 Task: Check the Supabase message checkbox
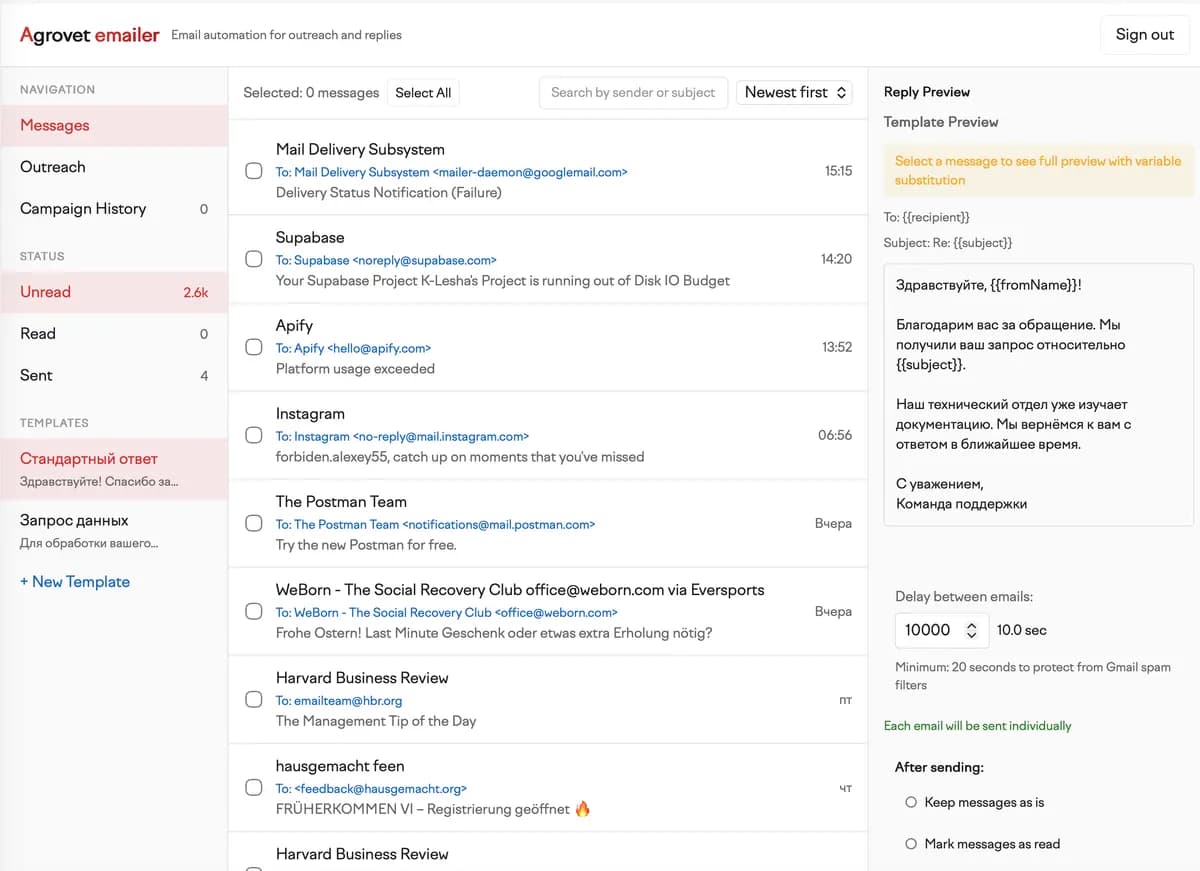254,259
